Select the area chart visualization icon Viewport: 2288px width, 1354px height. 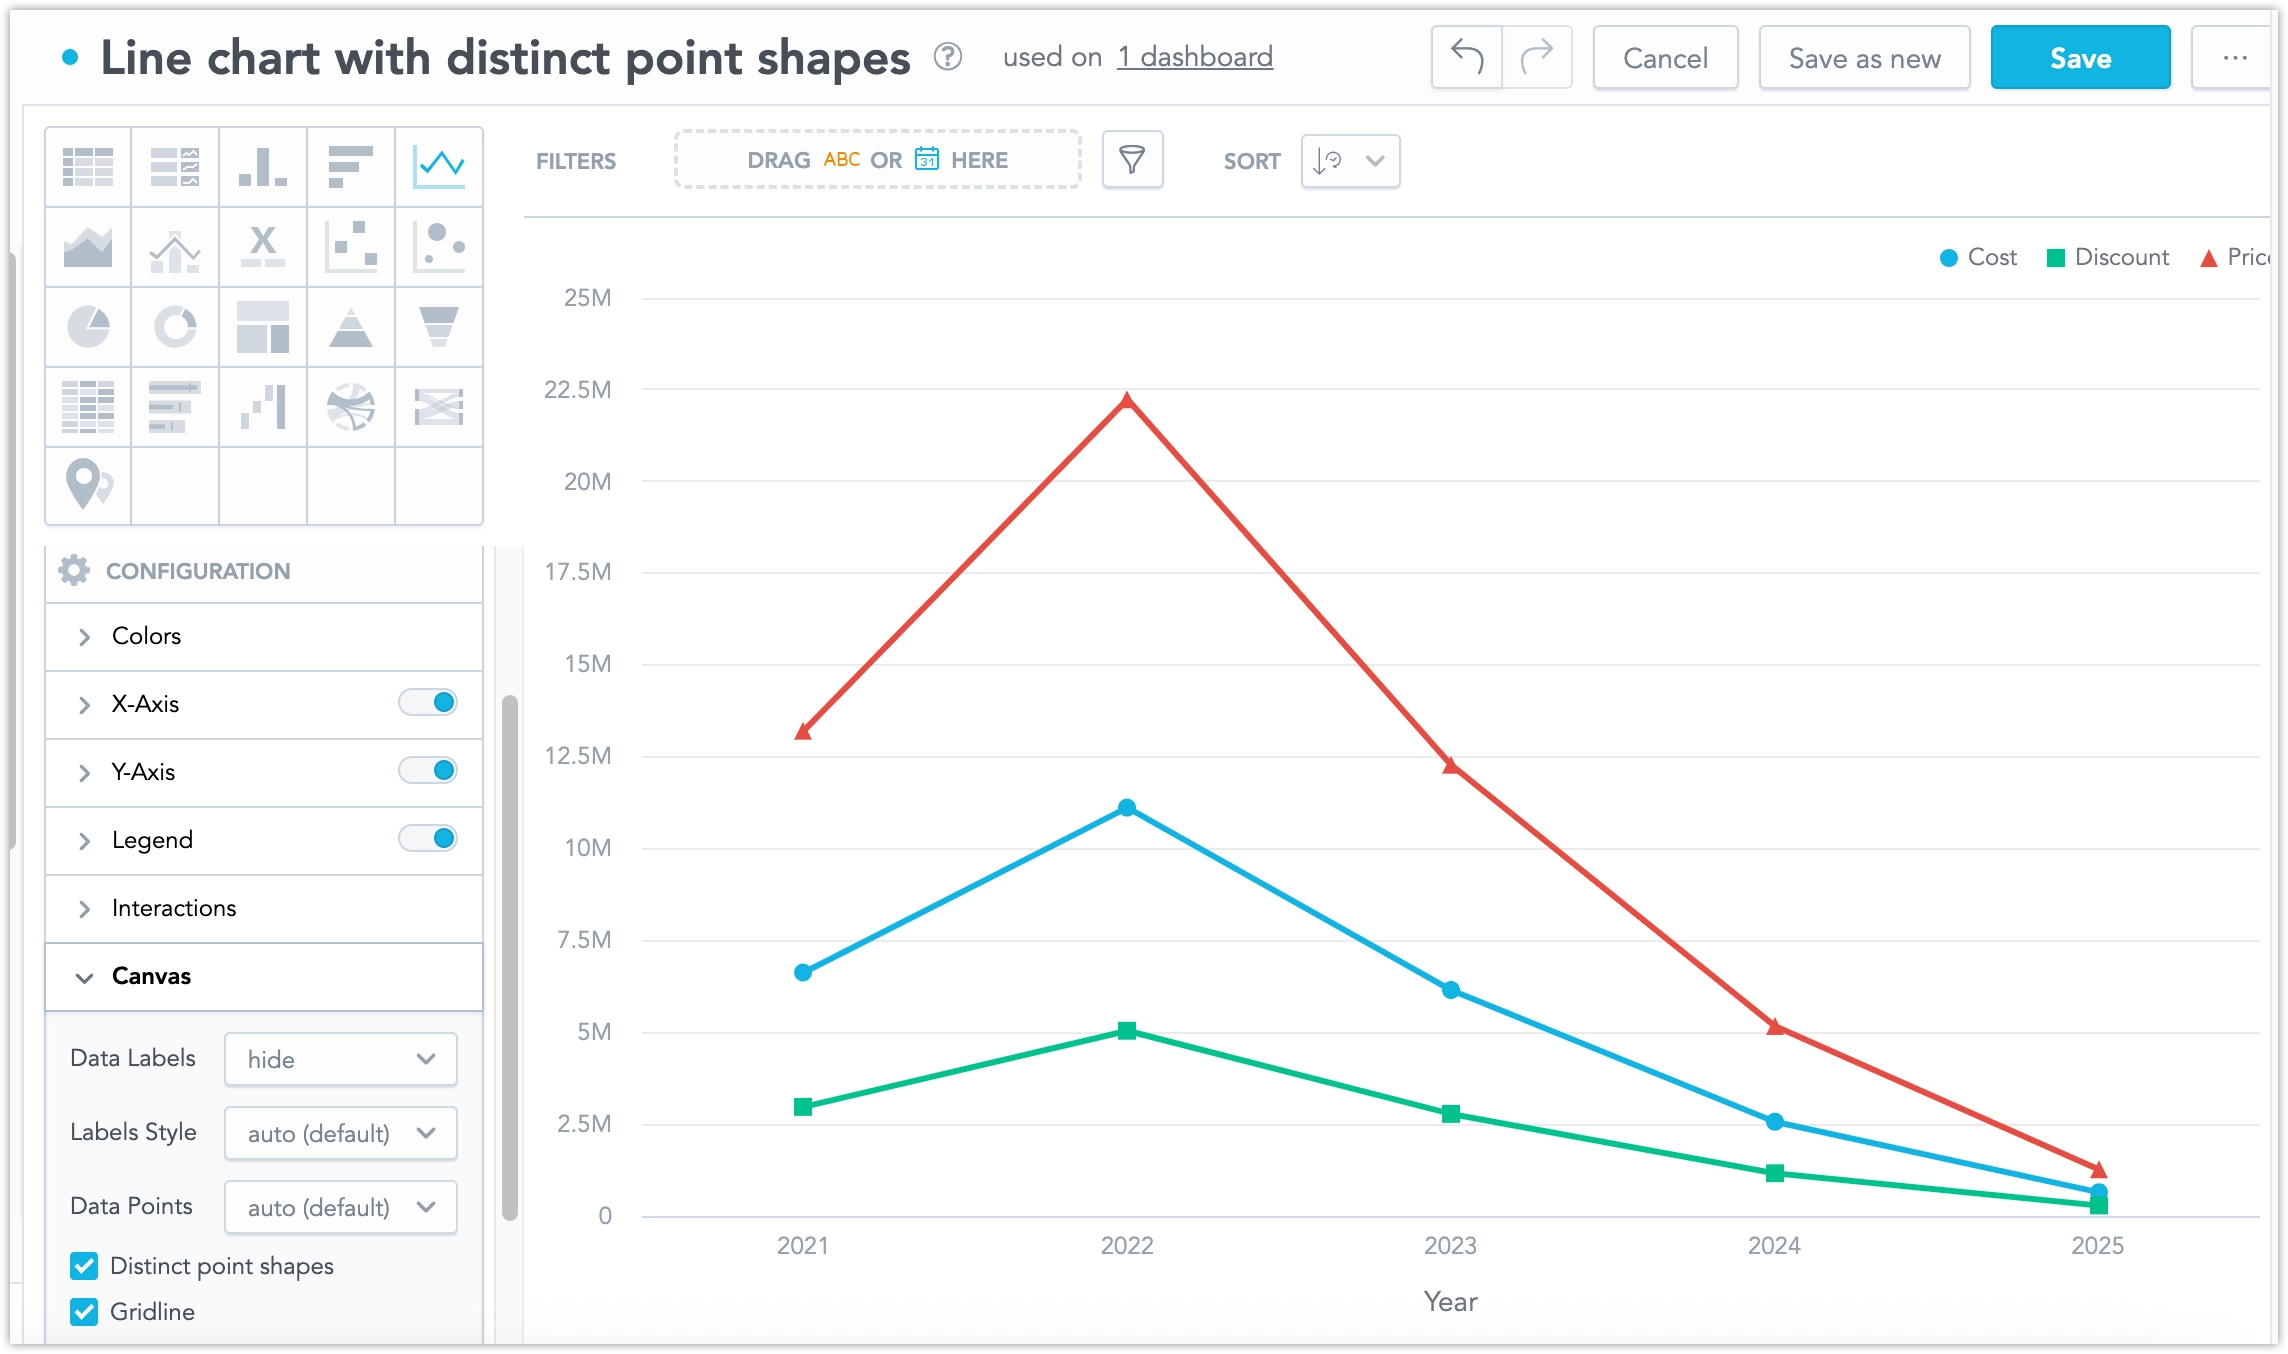click(88, 247)
